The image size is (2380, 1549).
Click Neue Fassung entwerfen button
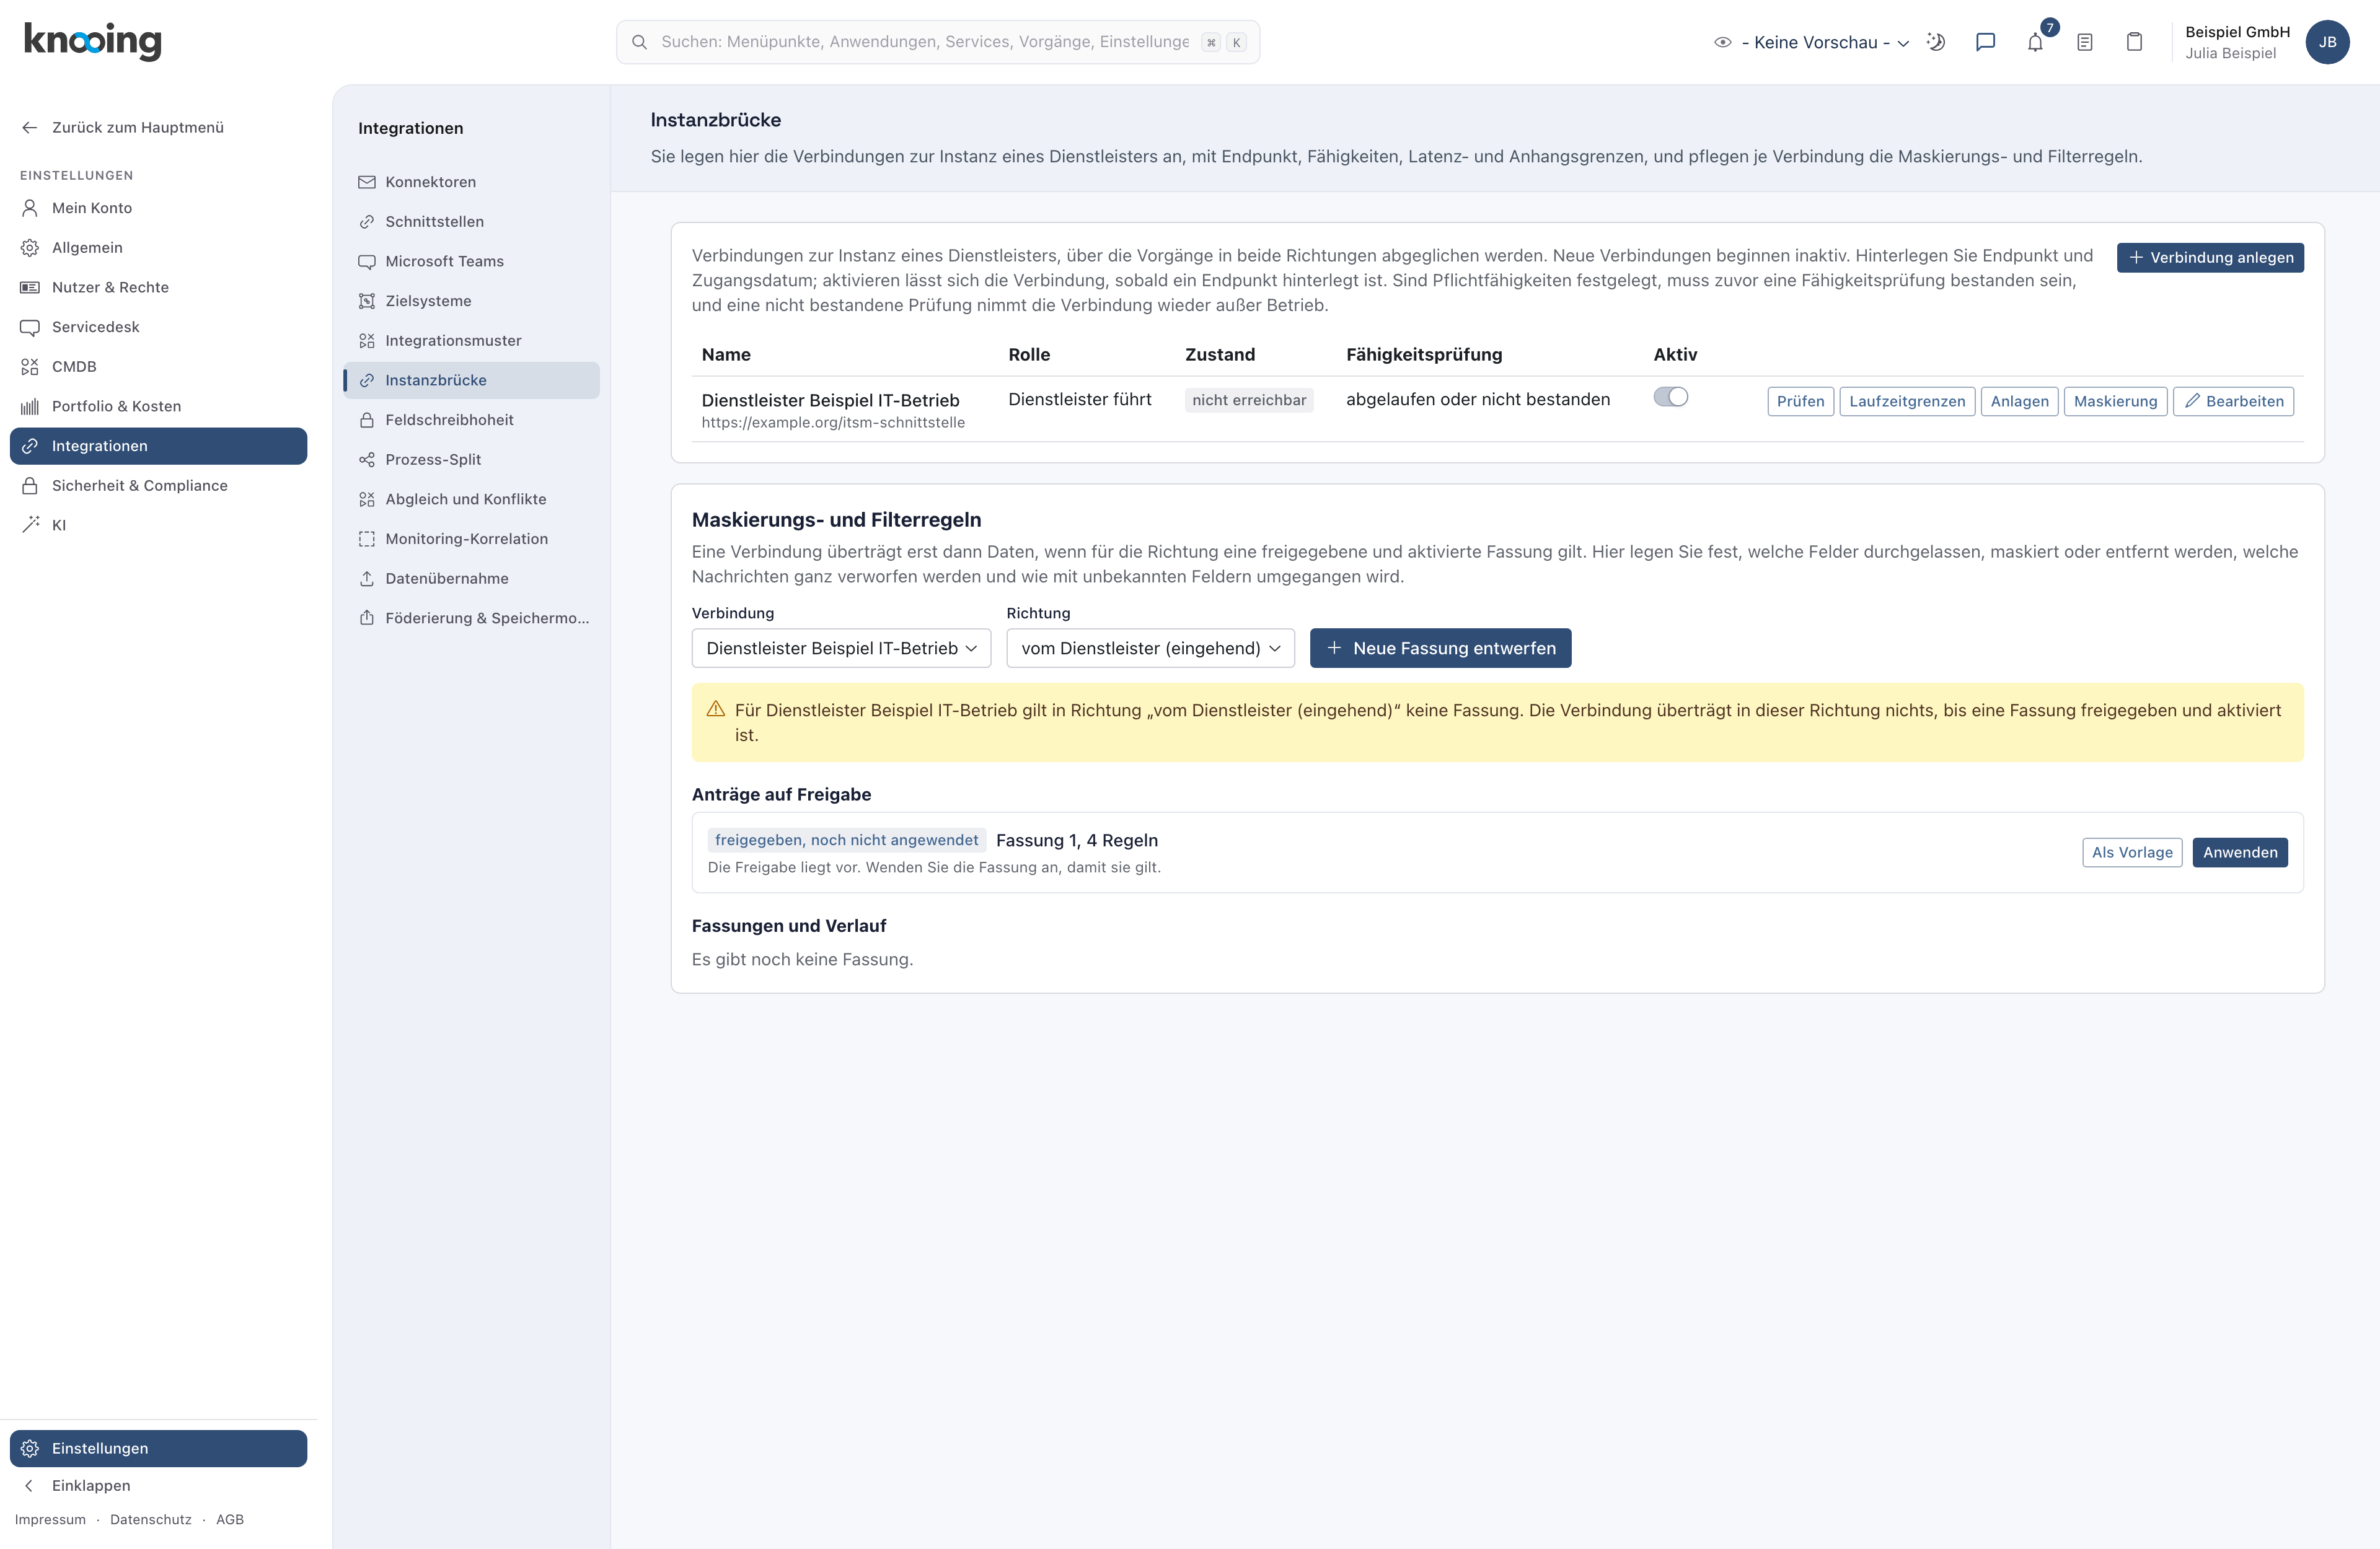tap(1440, 648)
